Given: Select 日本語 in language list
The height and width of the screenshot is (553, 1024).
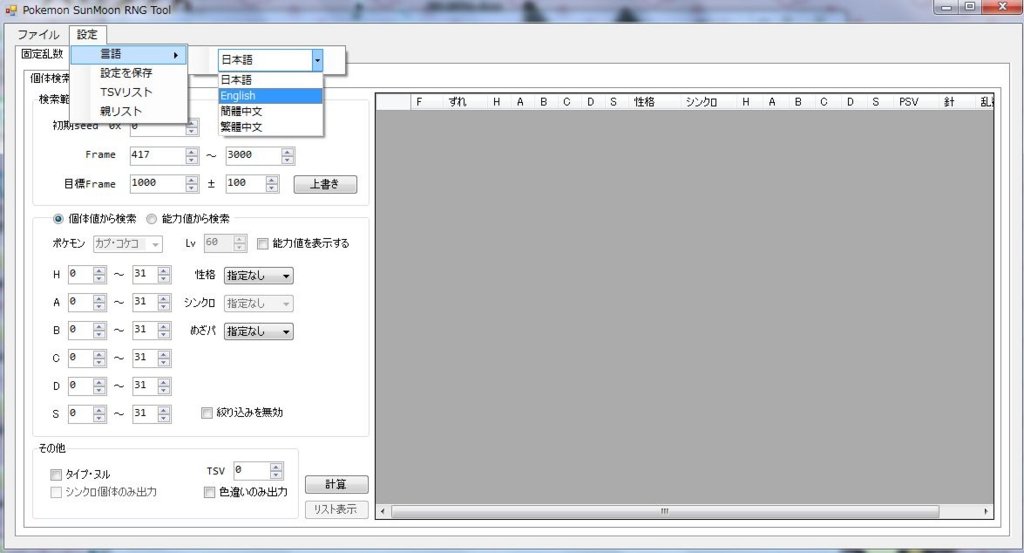Looking at the screenshot, I should click(x=270, y=80).
